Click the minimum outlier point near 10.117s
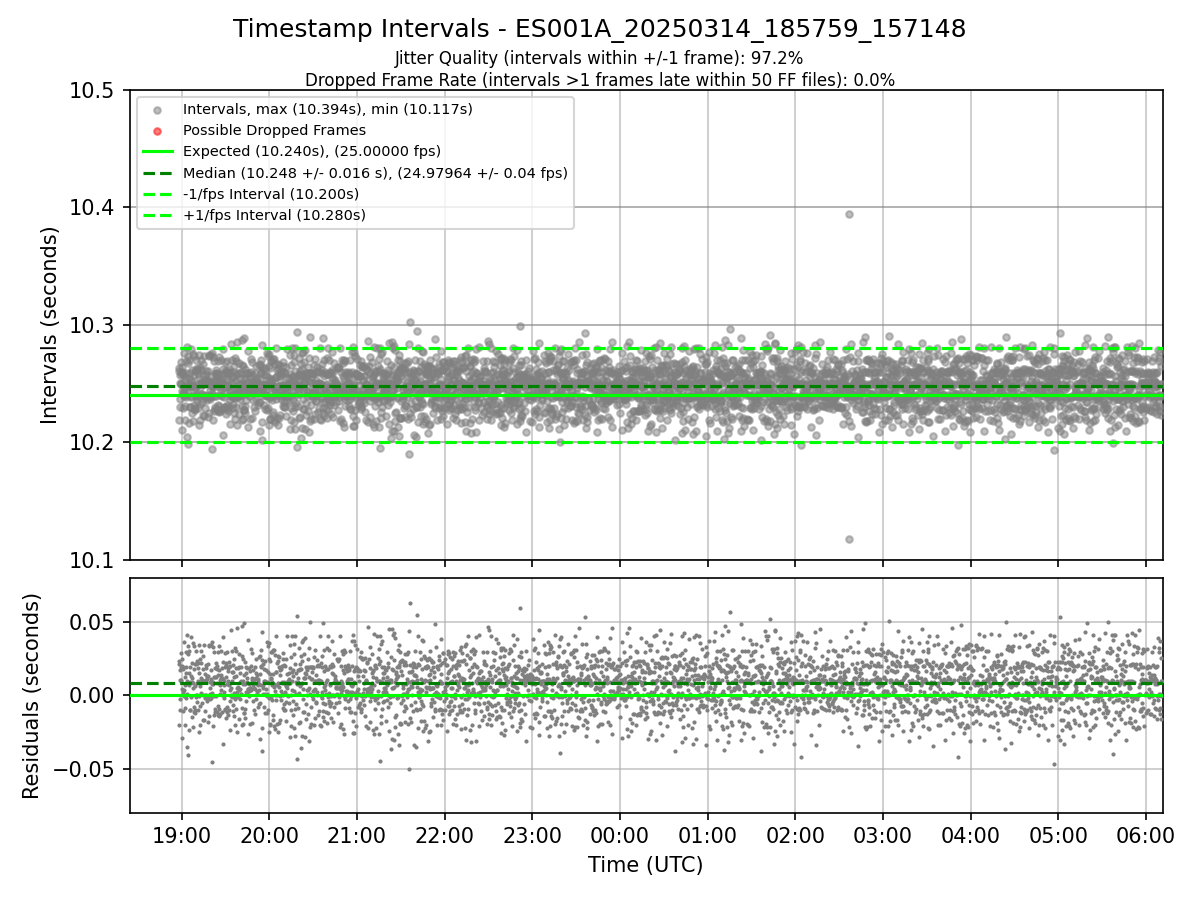Image resolution: width=1200 pixels, height=900 pixels. pyautogui.click(x=849, y=539)
